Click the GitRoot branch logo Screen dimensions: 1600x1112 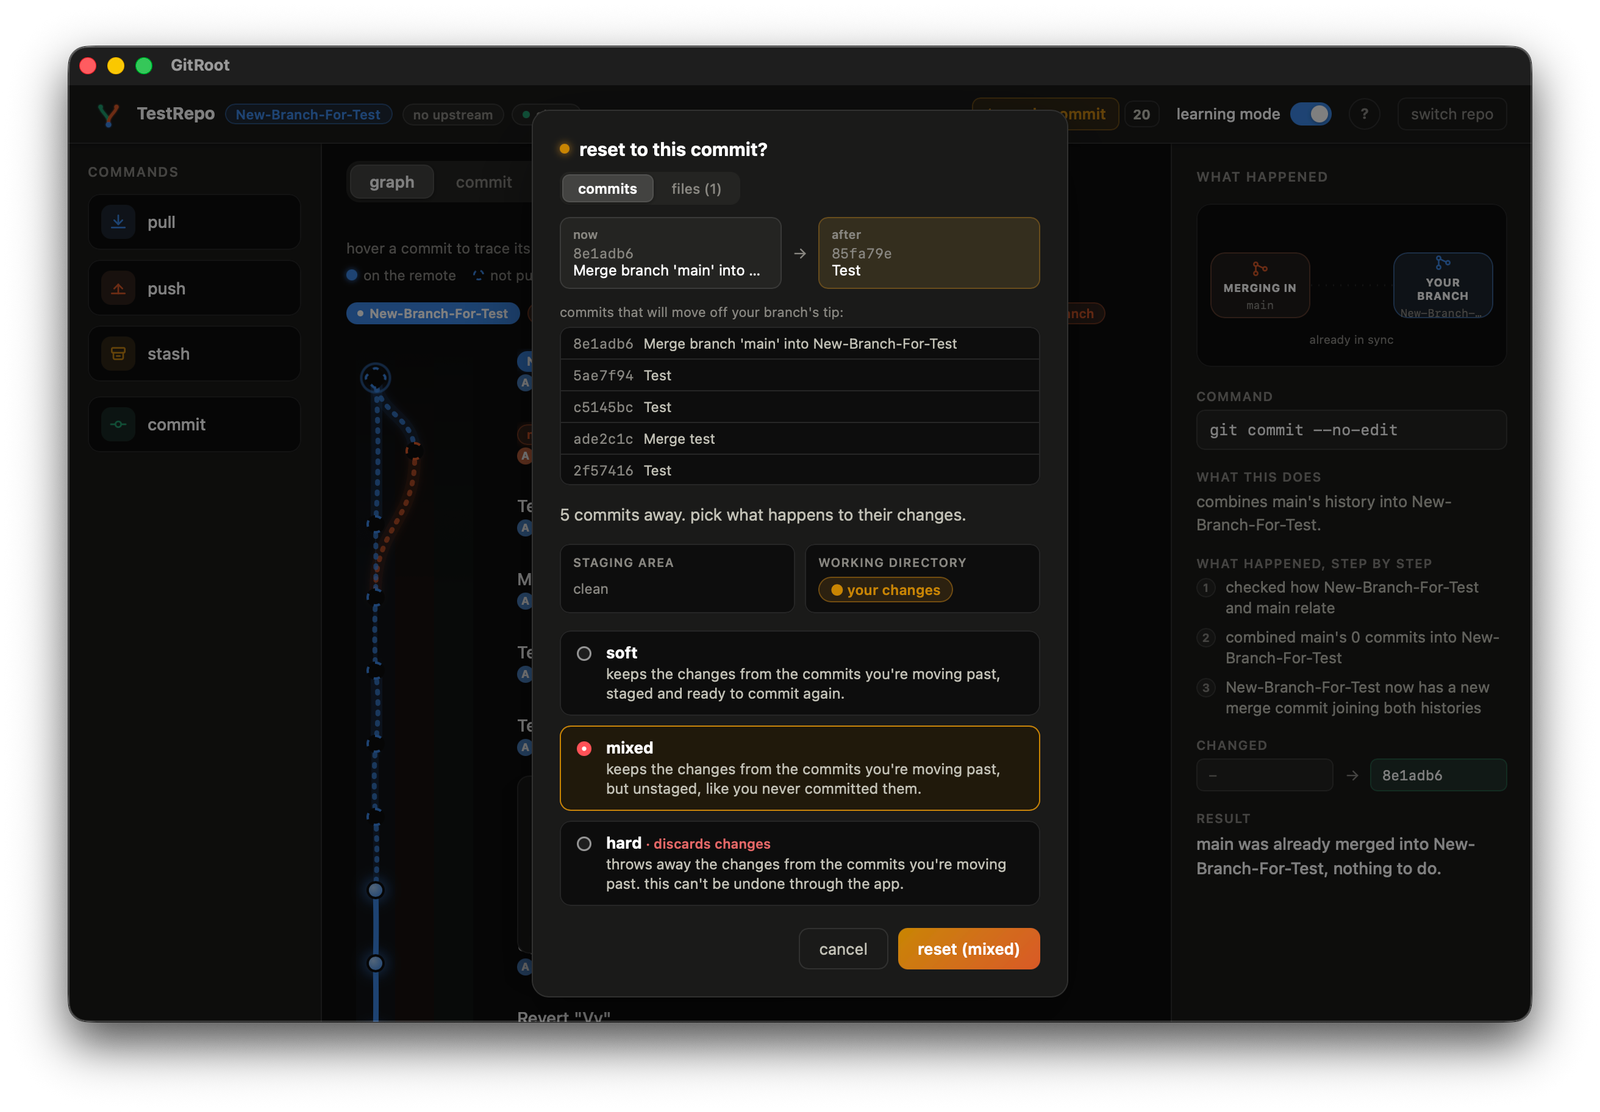(108, 115)
